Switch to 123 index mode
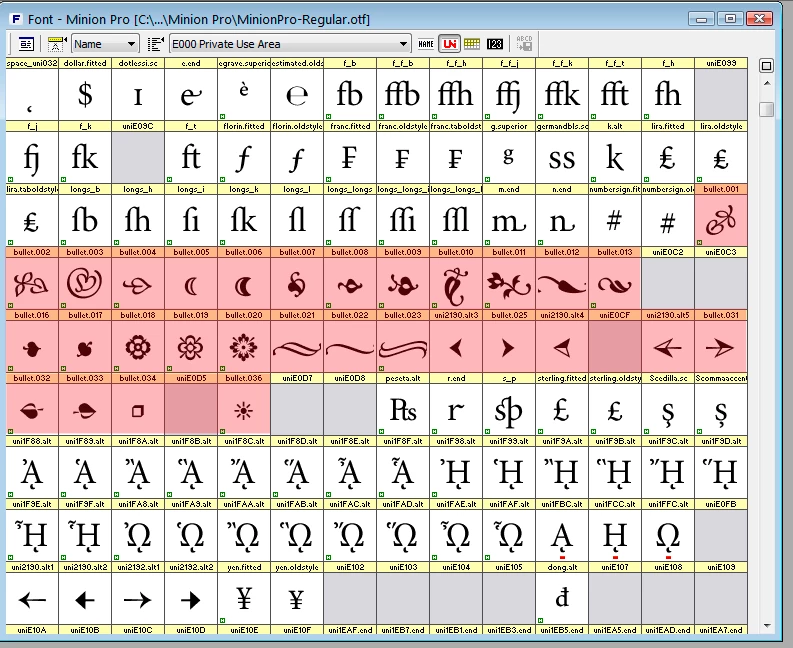Viewport: 793px width, 648px height. pos(495,45)
